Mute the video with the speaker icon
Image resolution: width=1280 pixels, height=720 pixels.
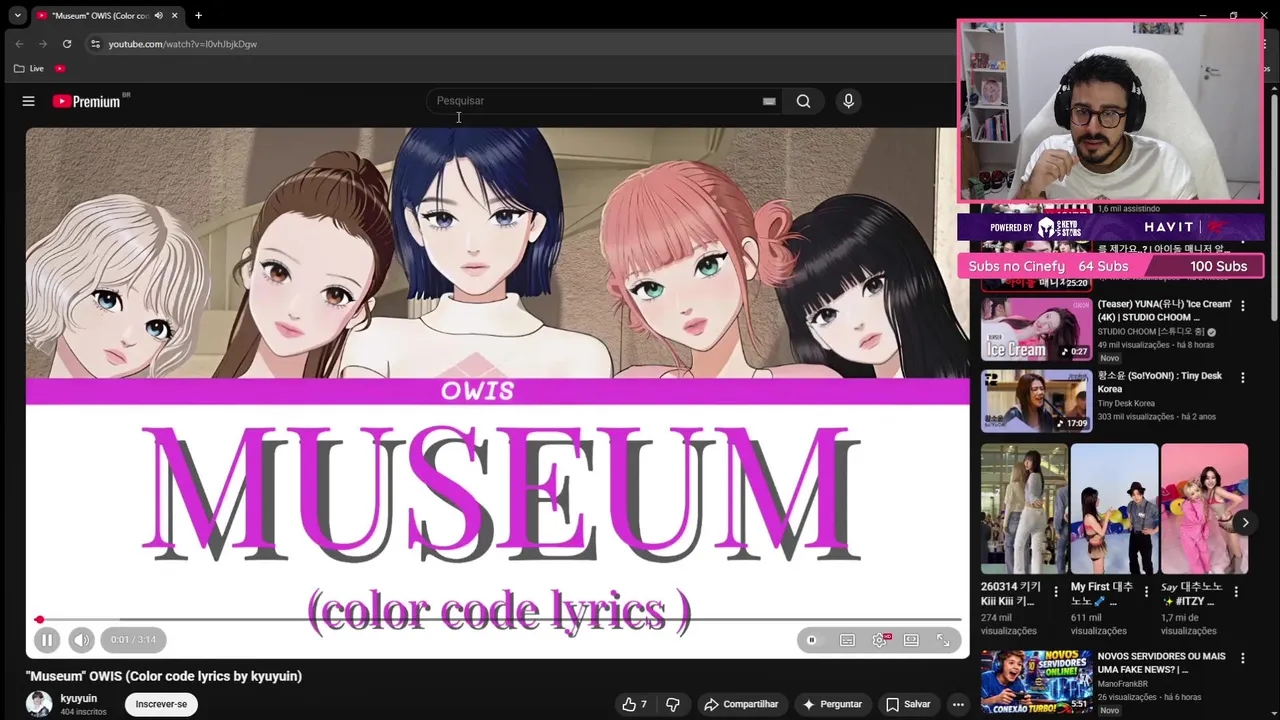pyautogui.click(x=81, y=640)
